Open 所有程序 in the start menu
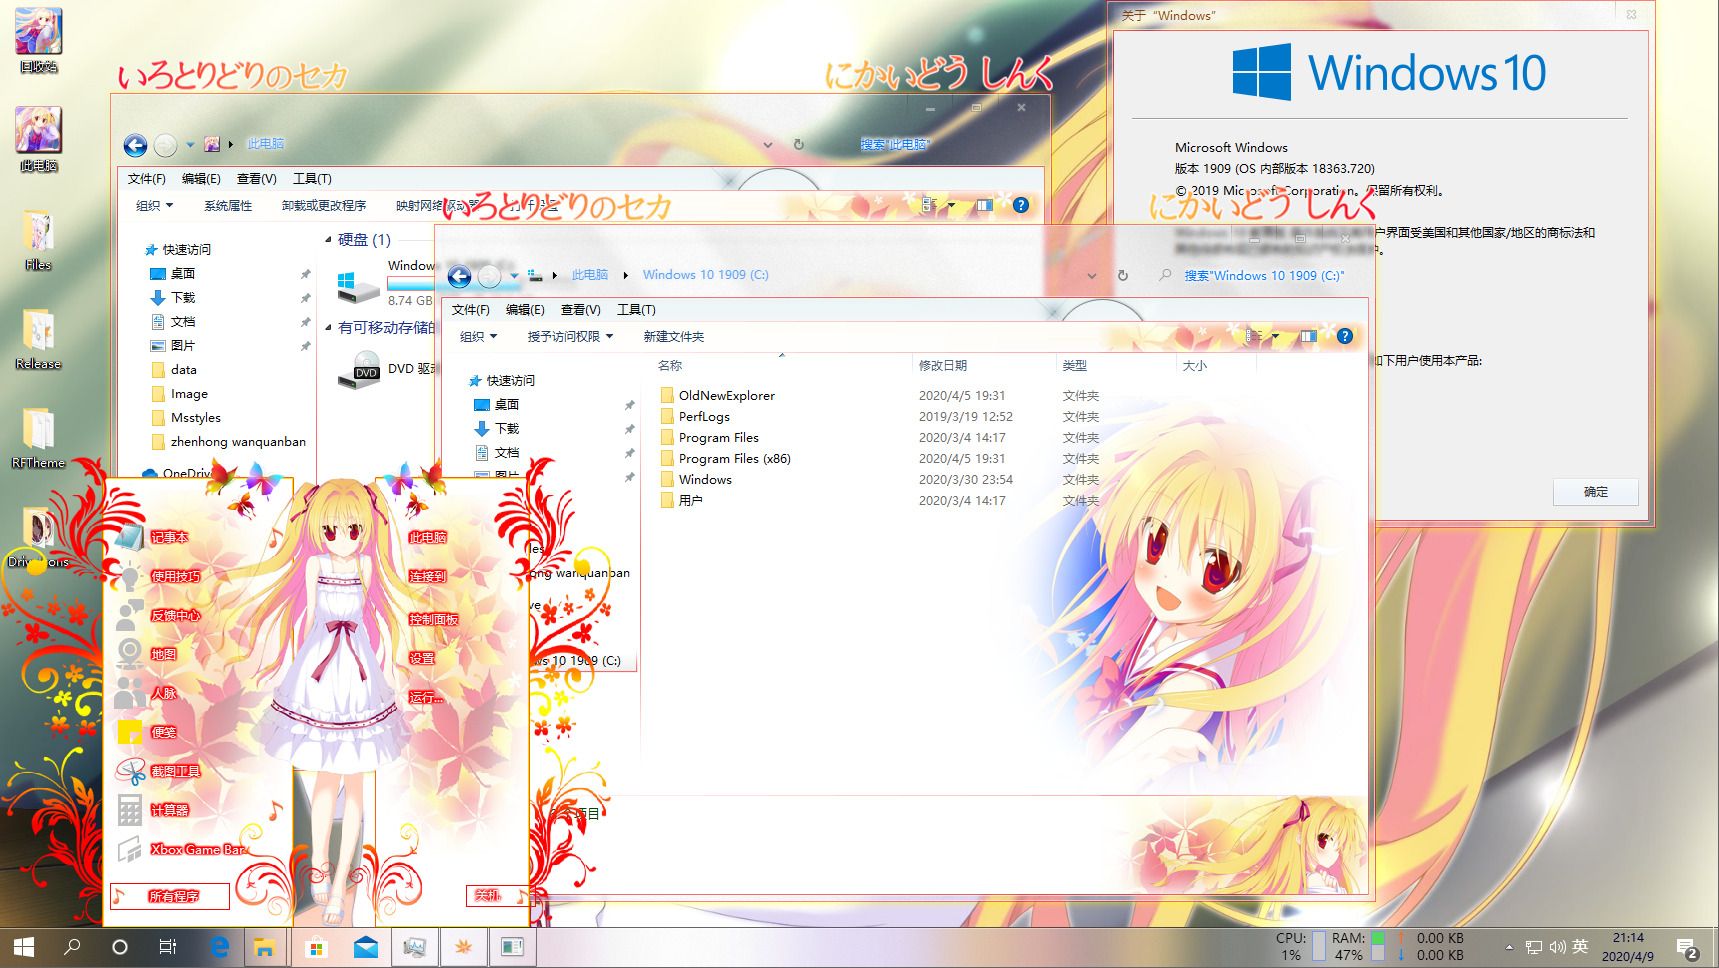 click(172, 896)
